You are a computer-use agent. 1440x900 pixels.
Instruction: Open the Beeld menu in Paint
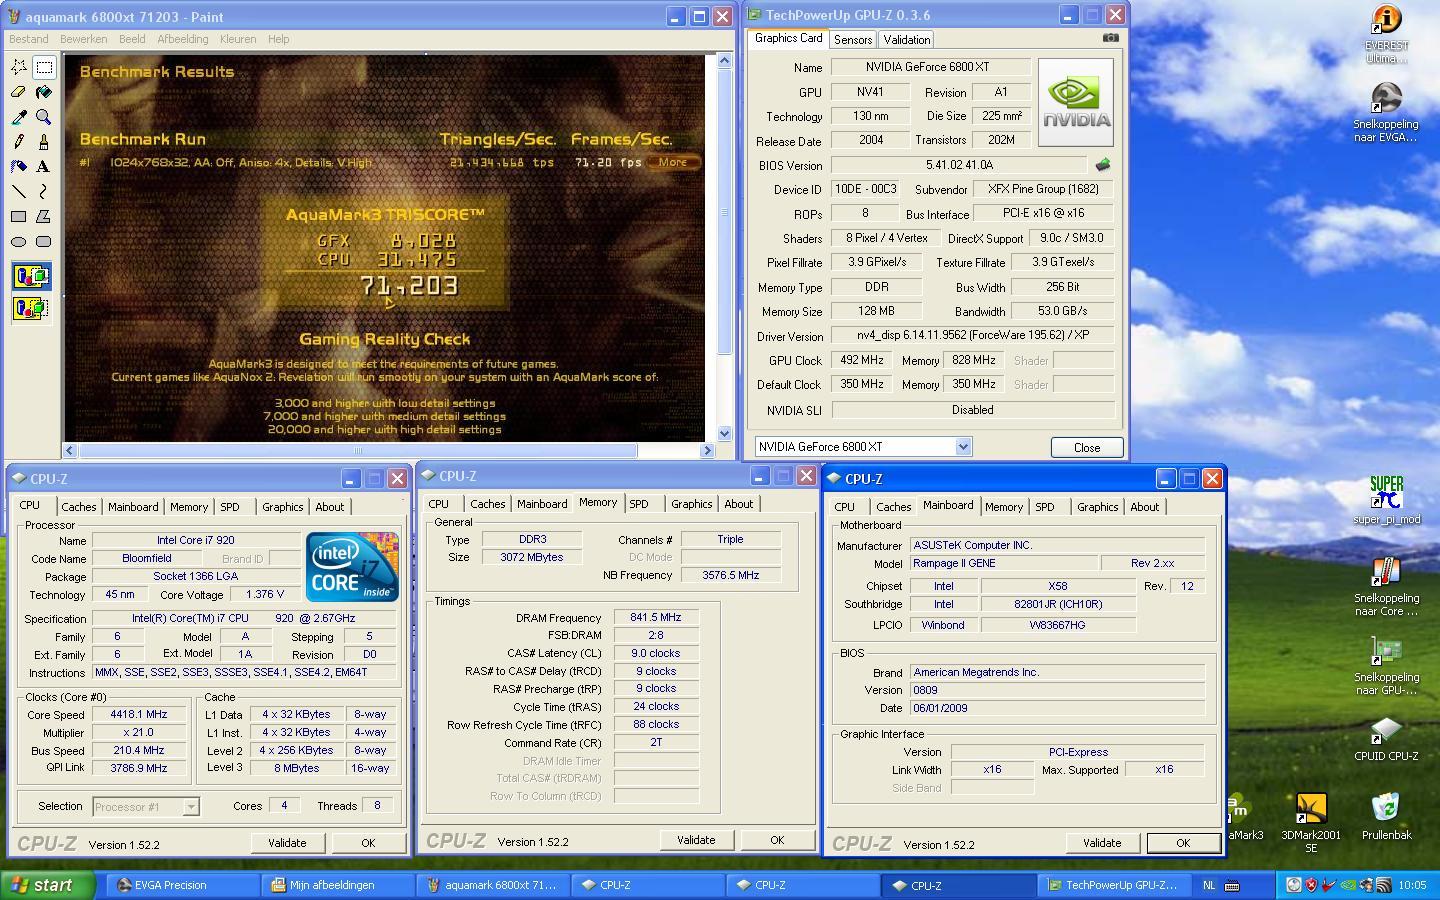click(132, 39)
